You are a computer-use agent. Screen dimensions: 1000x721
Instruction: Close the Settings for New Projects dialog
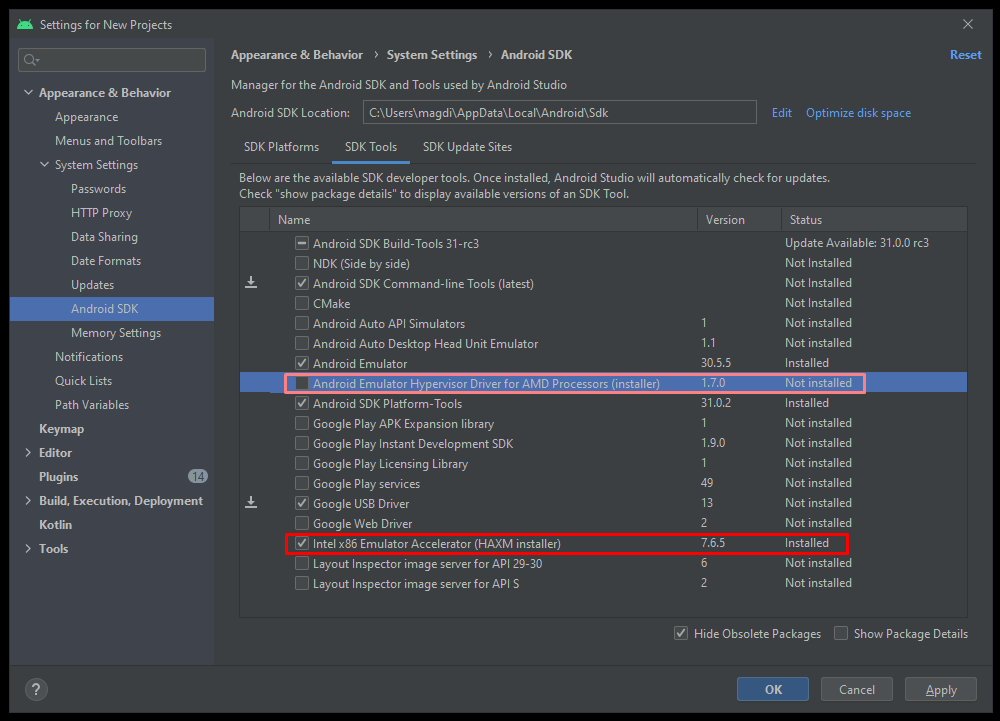(x=967, y=24)
